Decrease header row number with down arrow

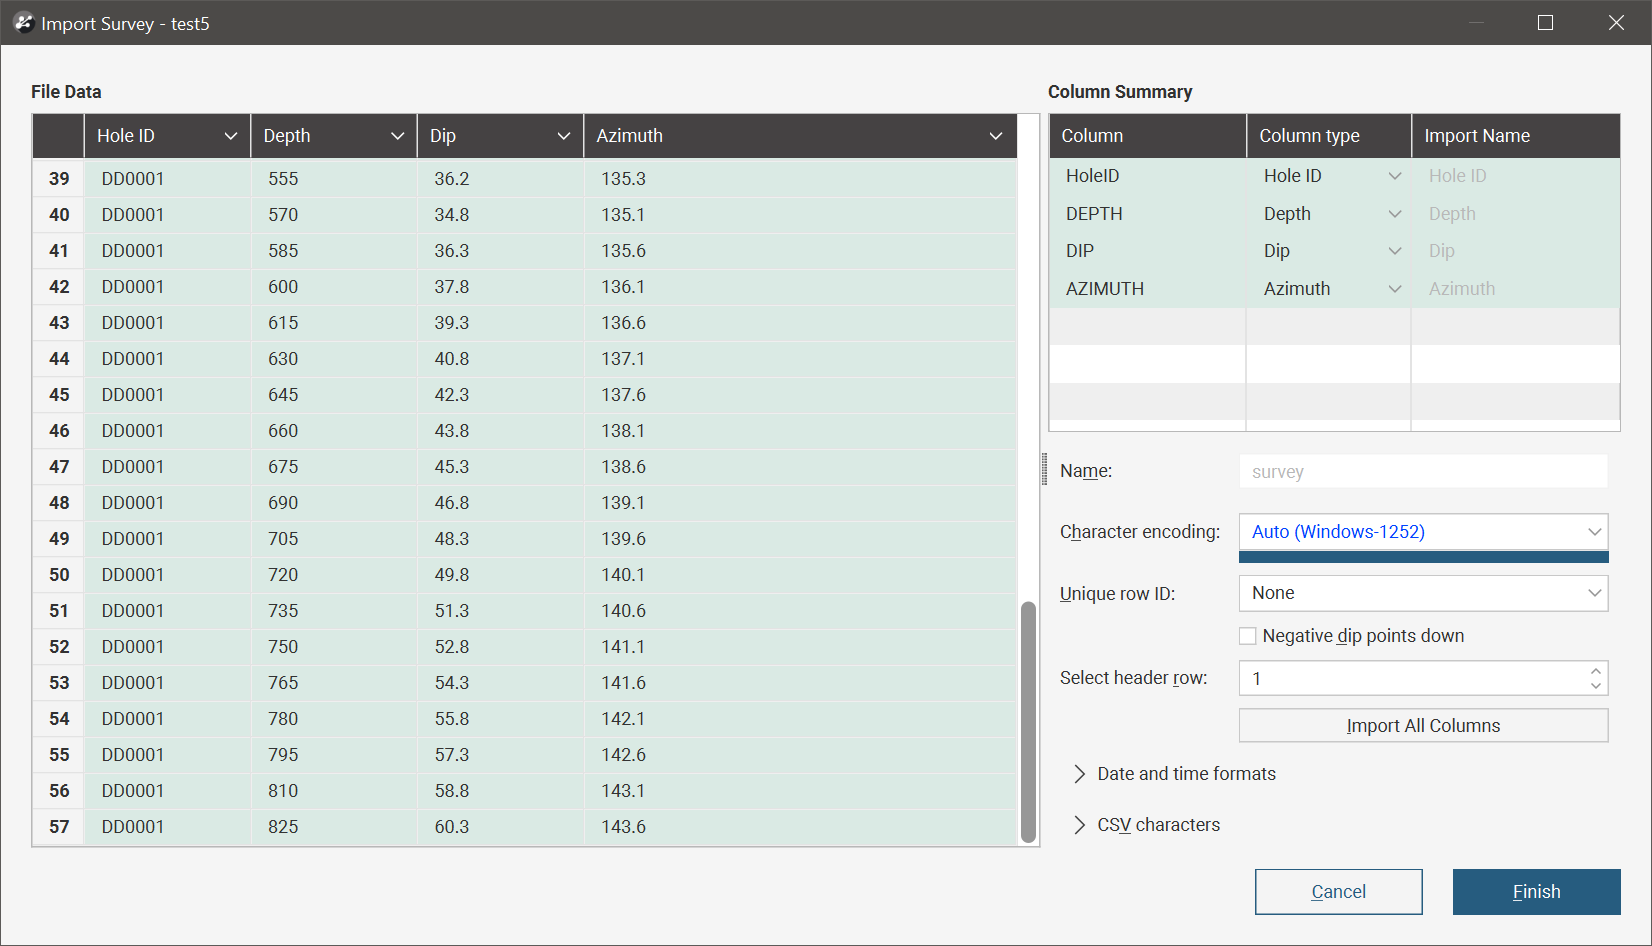[1595, 686]
